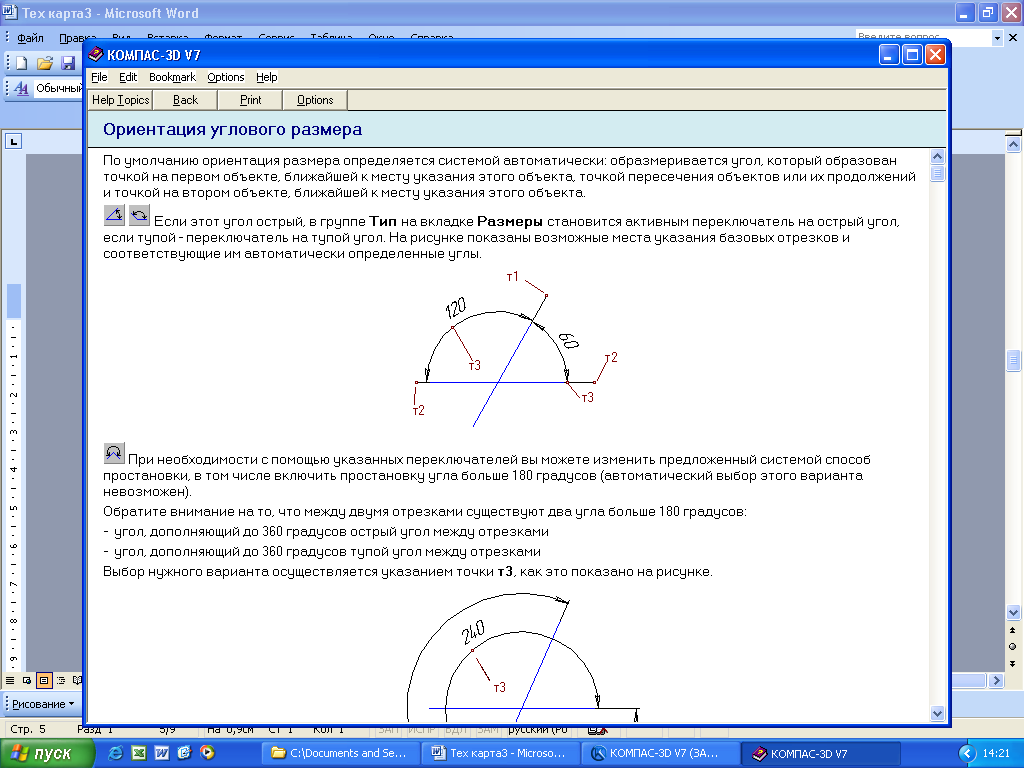Screen dimensions: 1024x768
Task: Launch Windows Media Player from quick launch
Action: [207, 753]
